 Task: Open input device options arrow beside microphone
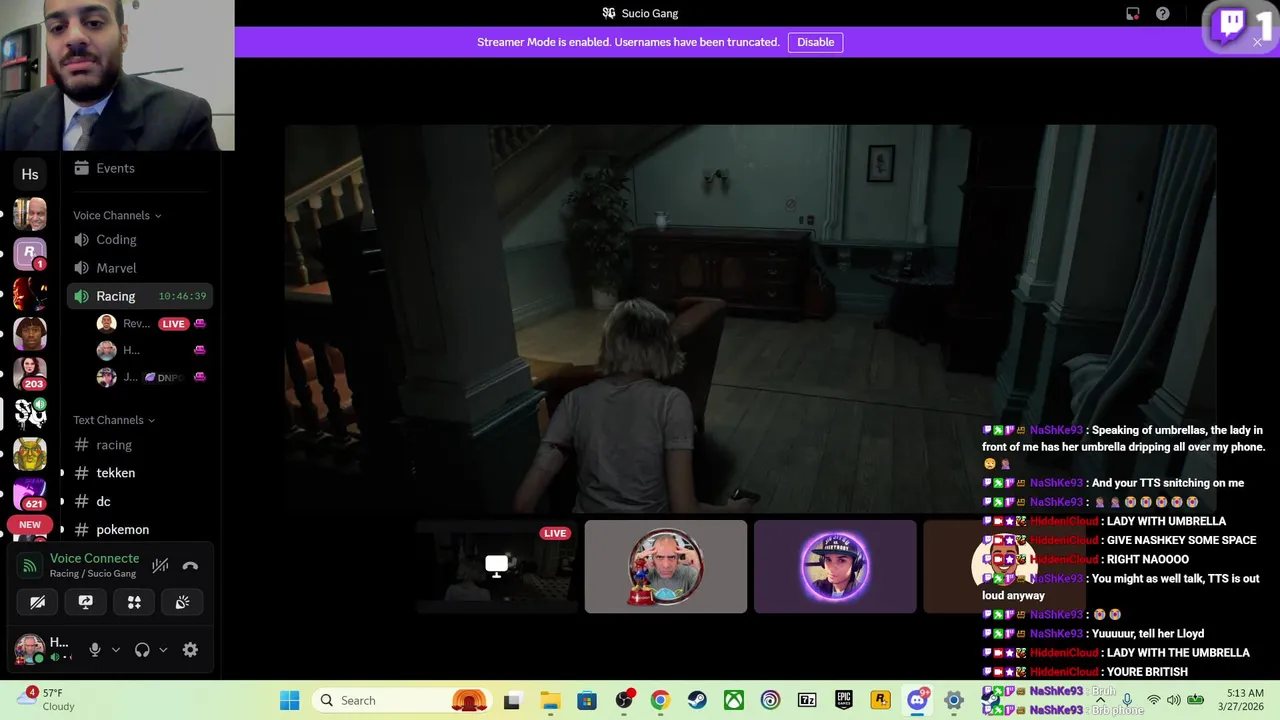coord(116,650)
